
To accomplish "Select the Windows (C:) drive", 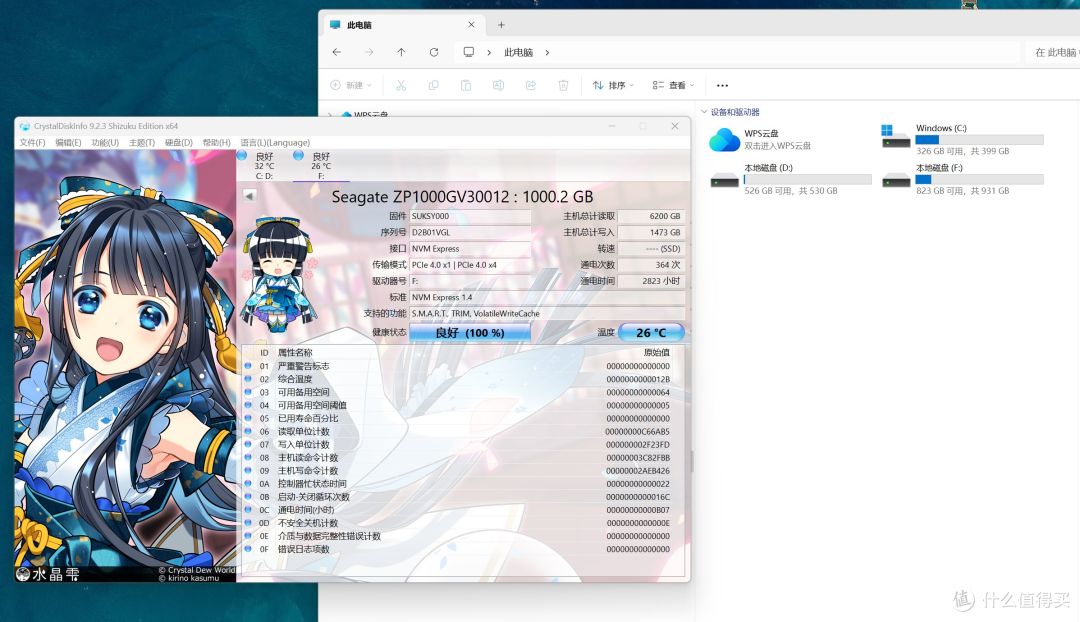I will 963,139.
